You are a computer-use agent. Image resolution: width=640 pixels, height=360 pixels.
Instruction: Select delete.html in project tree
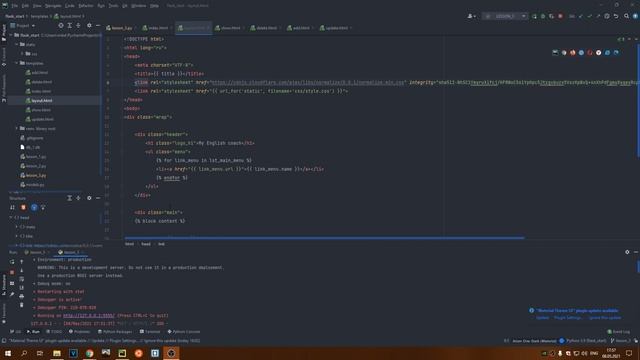[41, 82]
